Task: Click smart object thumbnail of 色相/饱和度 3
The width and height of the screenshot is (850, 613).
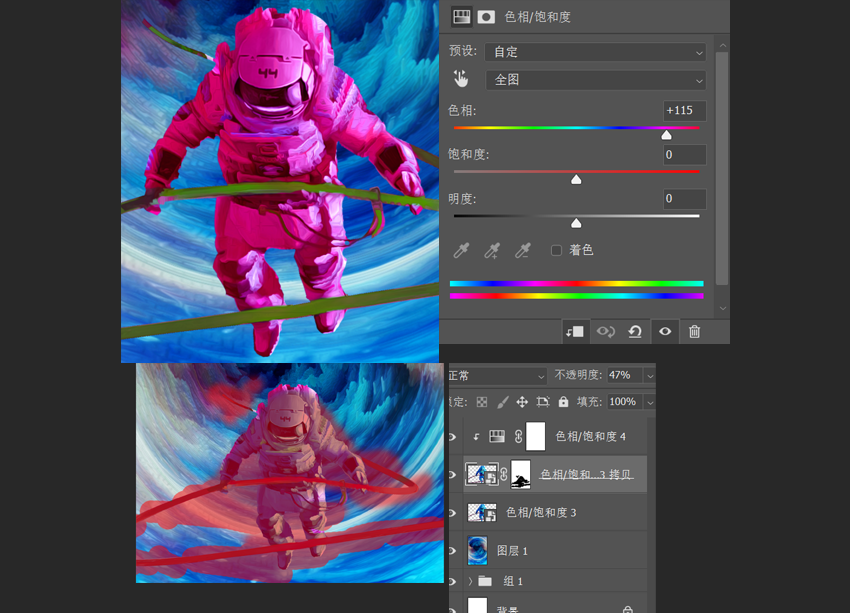Action: point(482,512)
